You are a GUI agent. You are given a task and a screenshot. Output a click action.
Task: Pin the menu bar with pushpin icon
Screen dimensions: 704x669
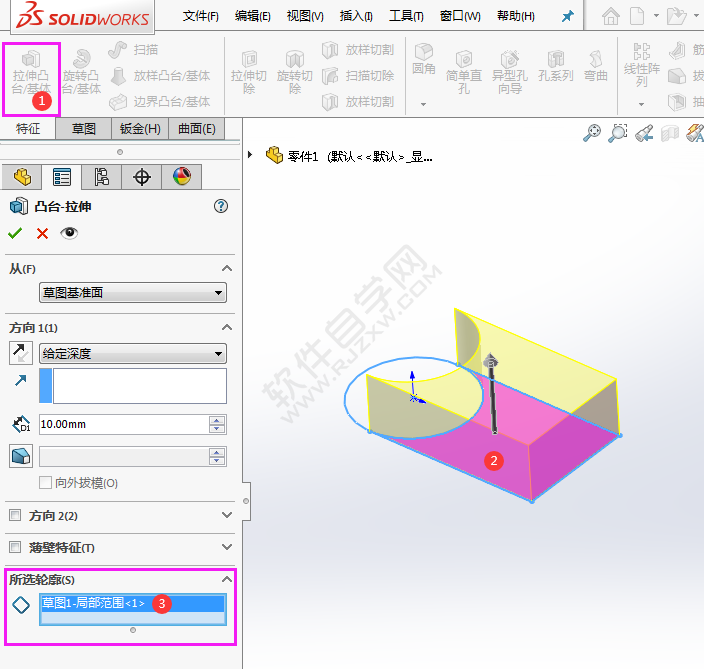coord(568,17)
